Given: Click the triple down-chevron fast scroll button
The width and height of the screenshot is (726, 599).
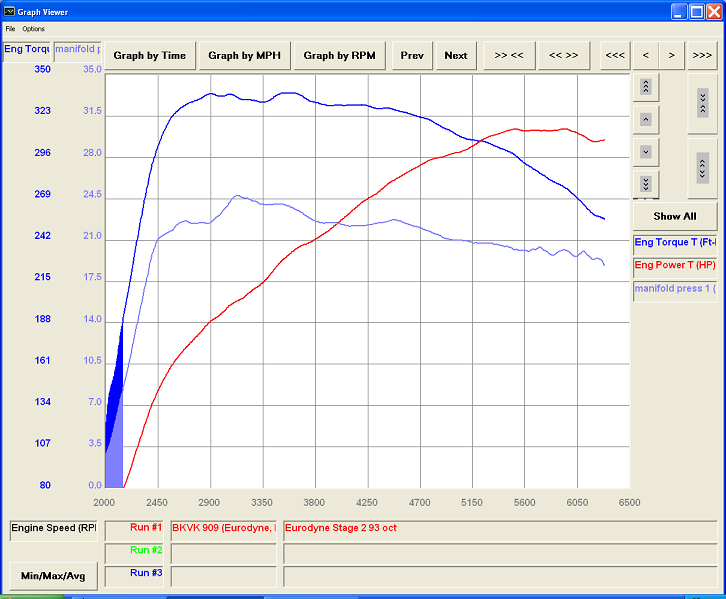Looking at the screenshot, I should pos(645,184).
